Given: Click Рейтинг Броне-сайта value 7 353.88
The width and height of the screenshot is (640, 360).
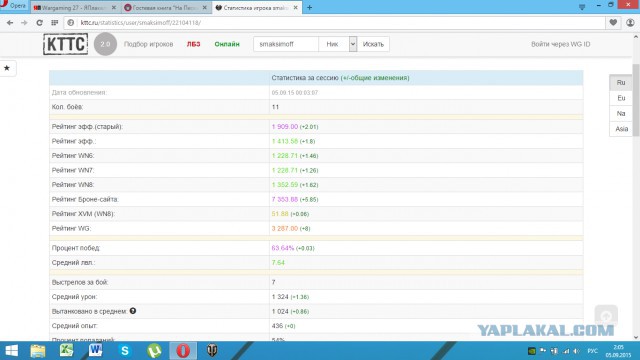Looking at the screenshot, I should point(284,200).
